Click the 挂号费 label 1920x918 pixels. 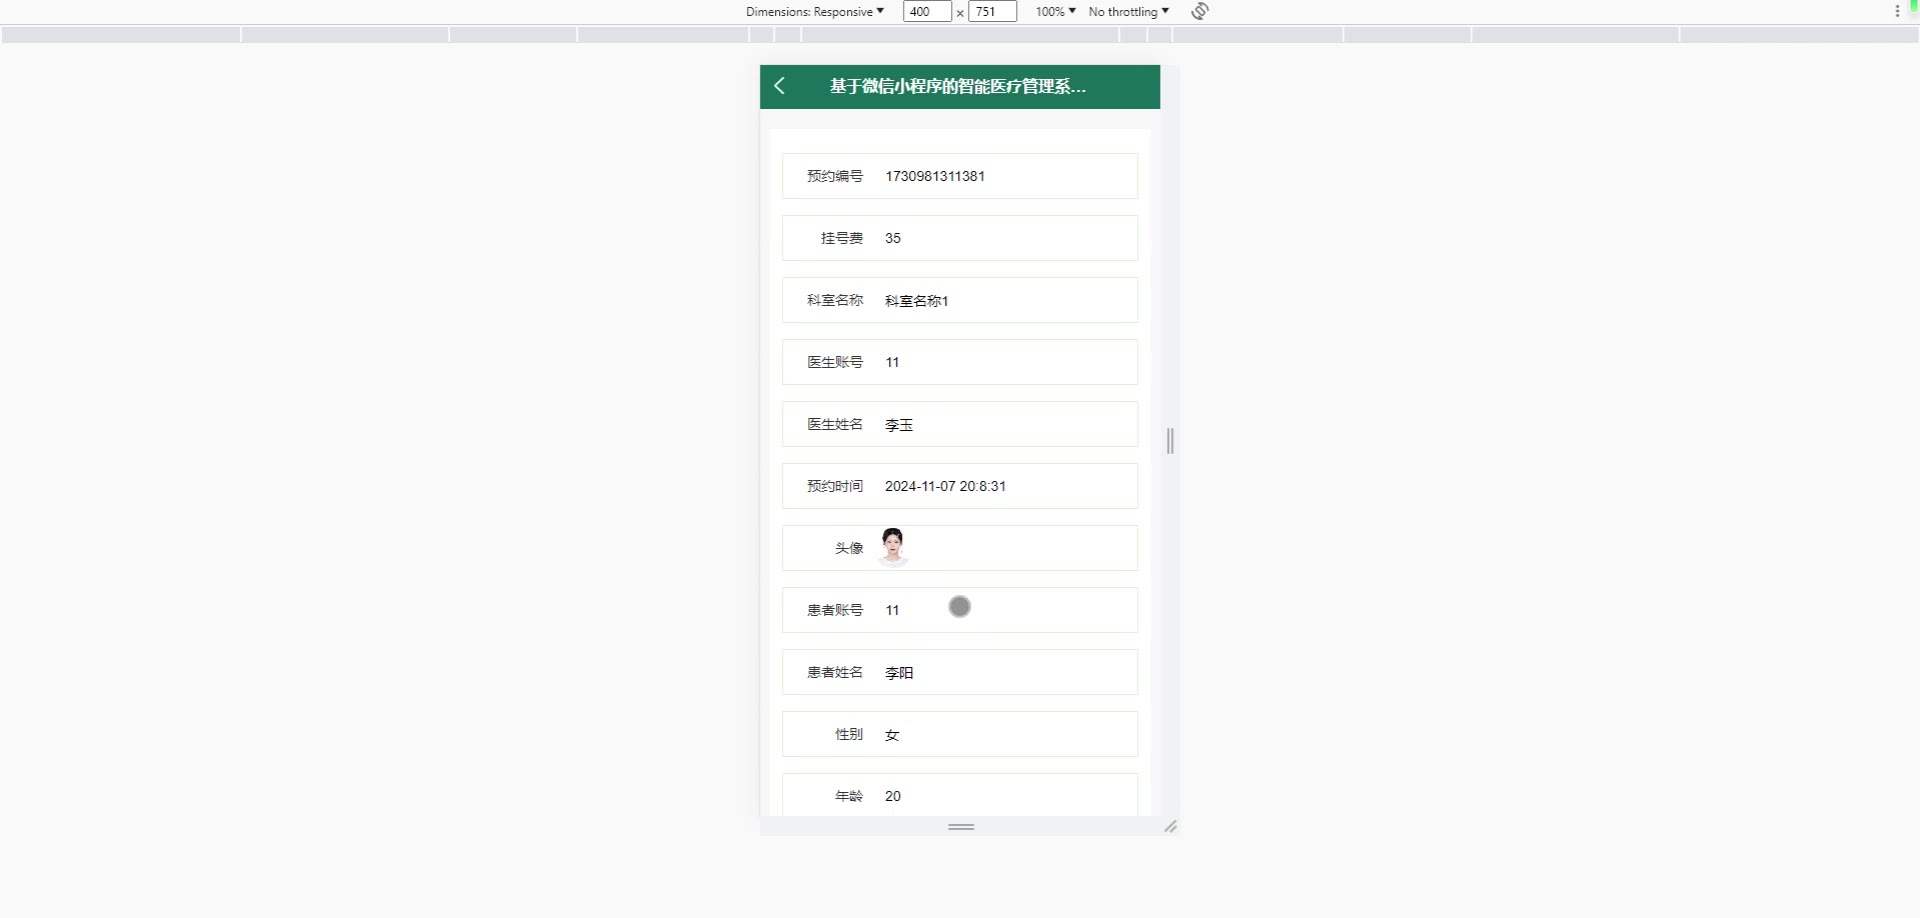pos(842,238)
